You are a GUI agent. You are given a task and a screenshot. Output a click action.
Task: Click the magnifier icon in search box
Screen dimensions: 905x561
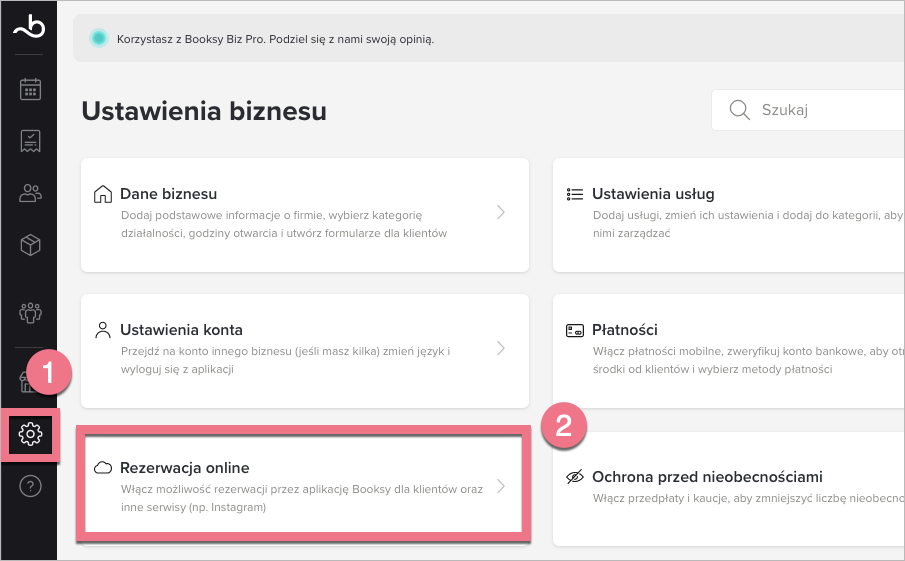[740, 110]
